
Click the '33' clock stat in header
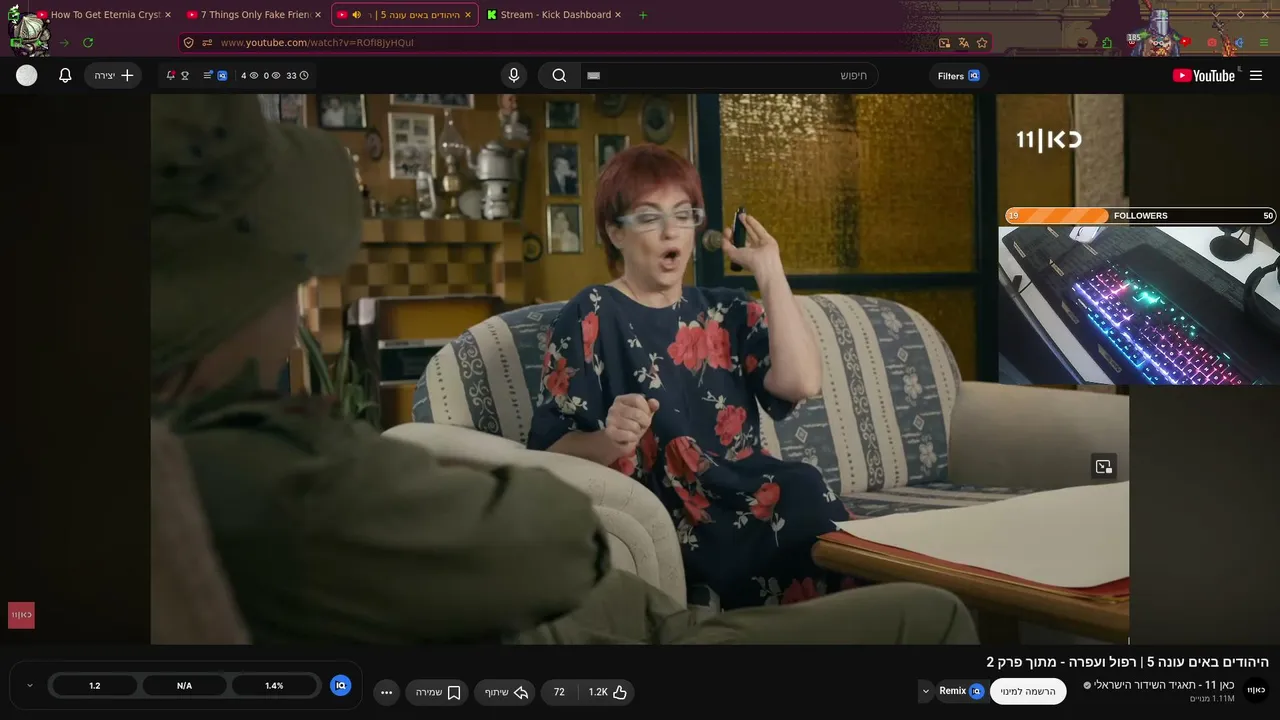[297, 75]
